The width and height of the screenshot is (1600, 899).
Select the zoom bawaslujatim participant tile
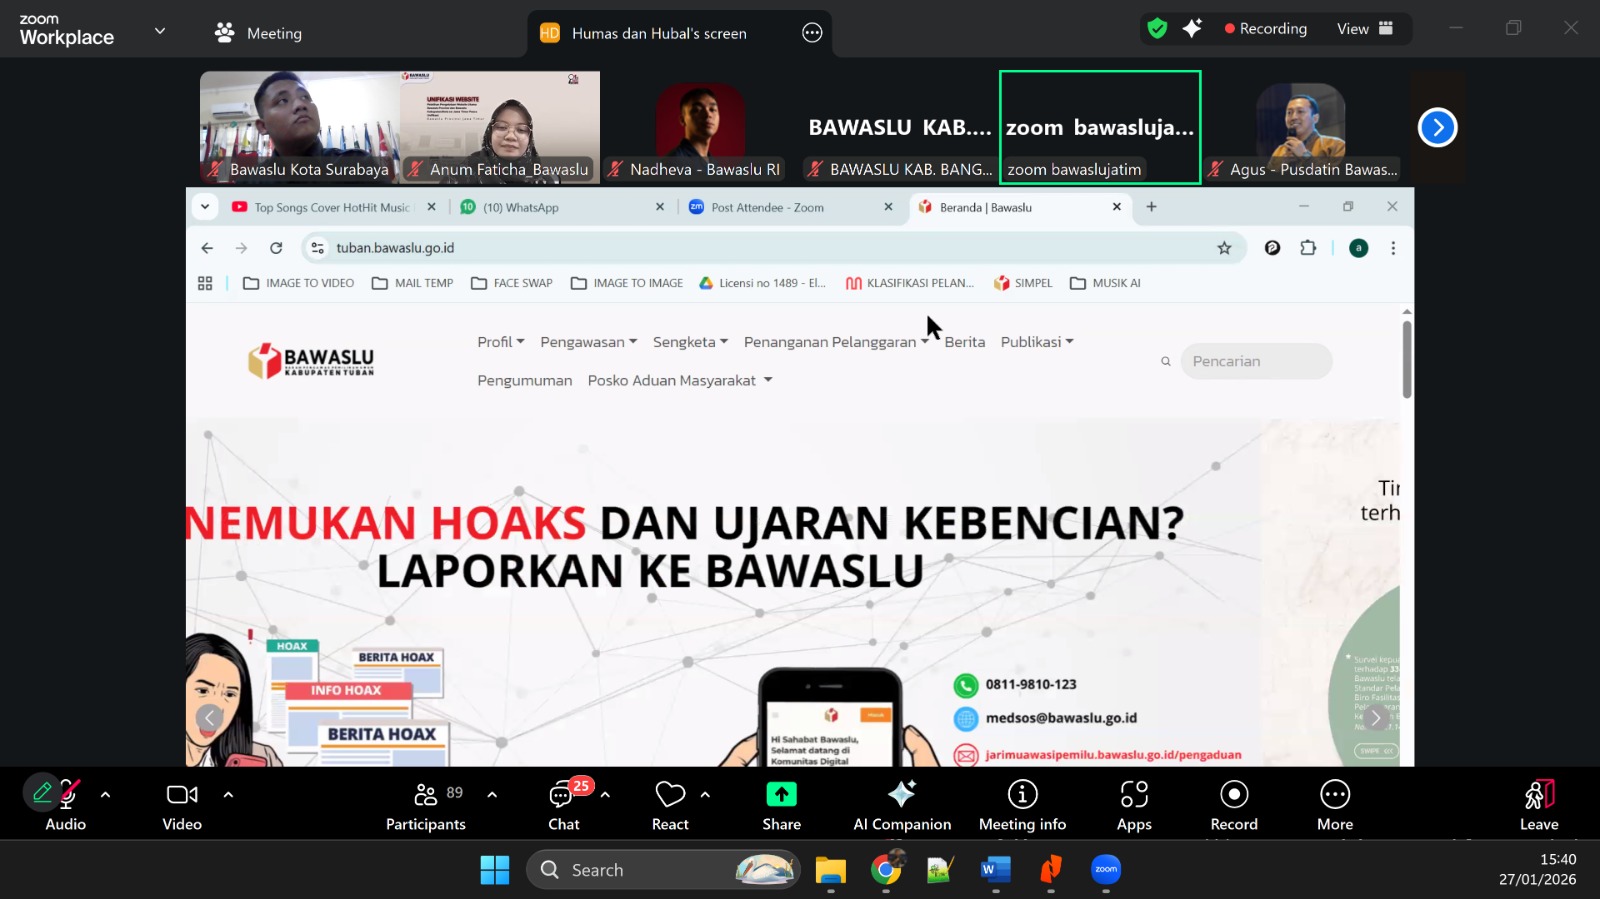point(1100,127)
